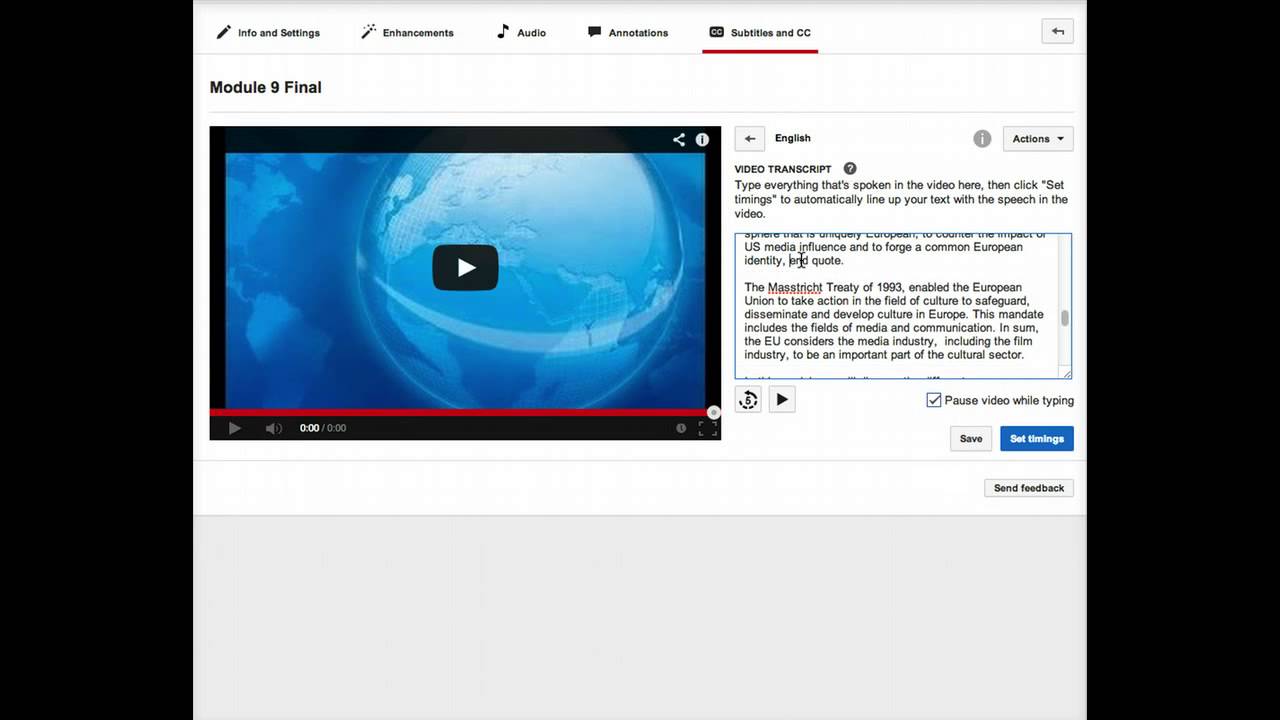Go to the Annotations tab
The image size is (1280, 720).
(627, 32)
